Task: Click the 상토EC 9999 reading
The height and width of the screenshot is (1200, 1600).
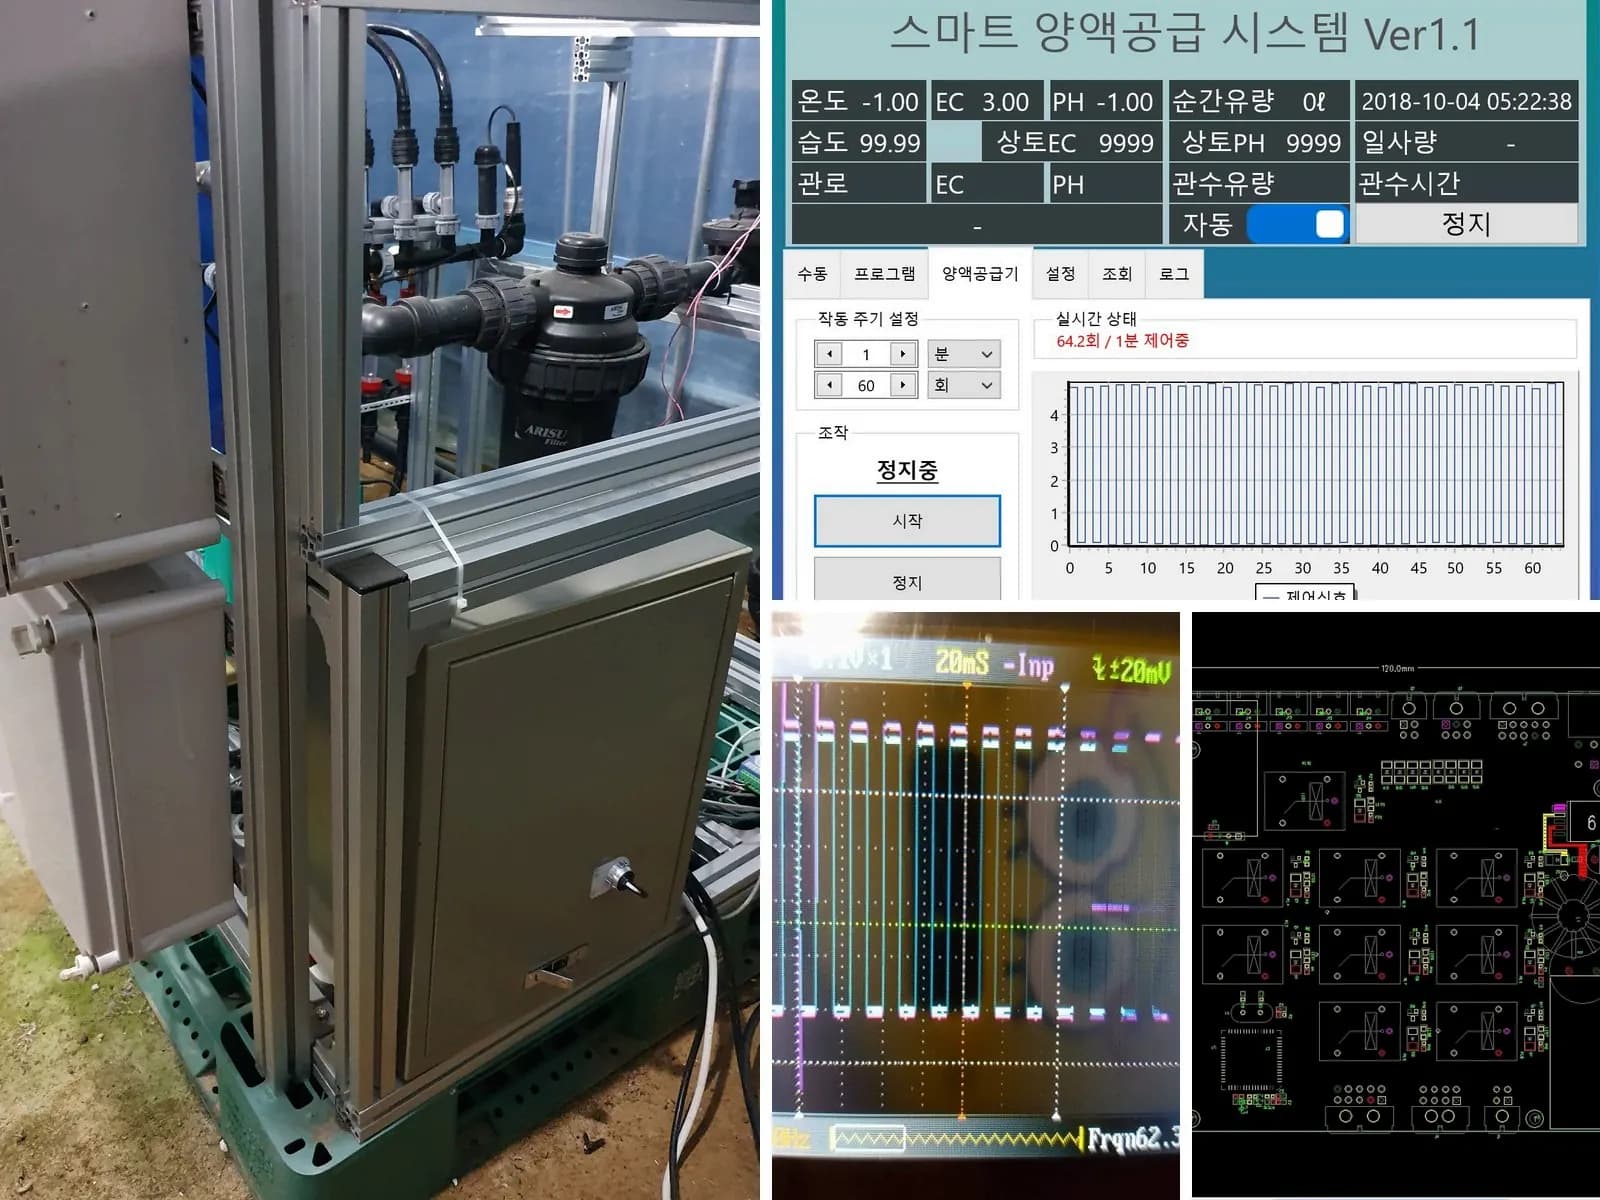Action: 1070,142
